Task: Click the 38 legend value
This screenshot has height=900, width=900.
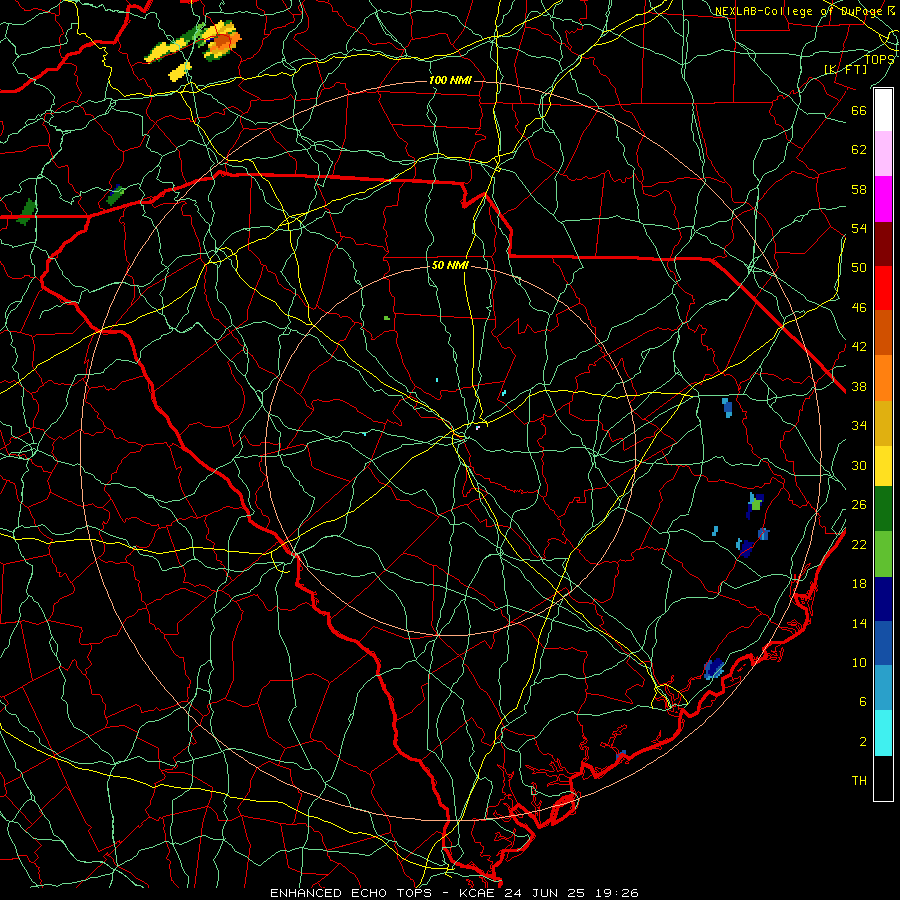Action: pos(859,386)
